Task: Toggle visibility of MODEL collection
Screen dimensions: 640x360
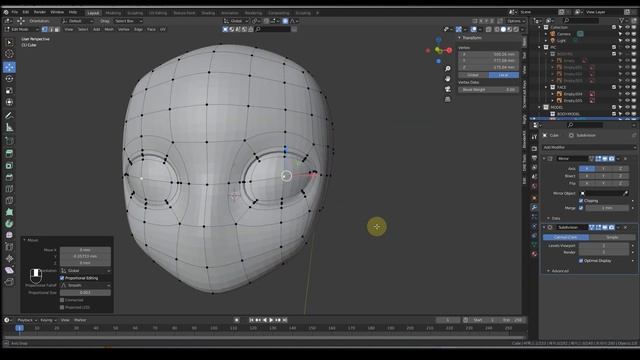Action: pos(627,107)
